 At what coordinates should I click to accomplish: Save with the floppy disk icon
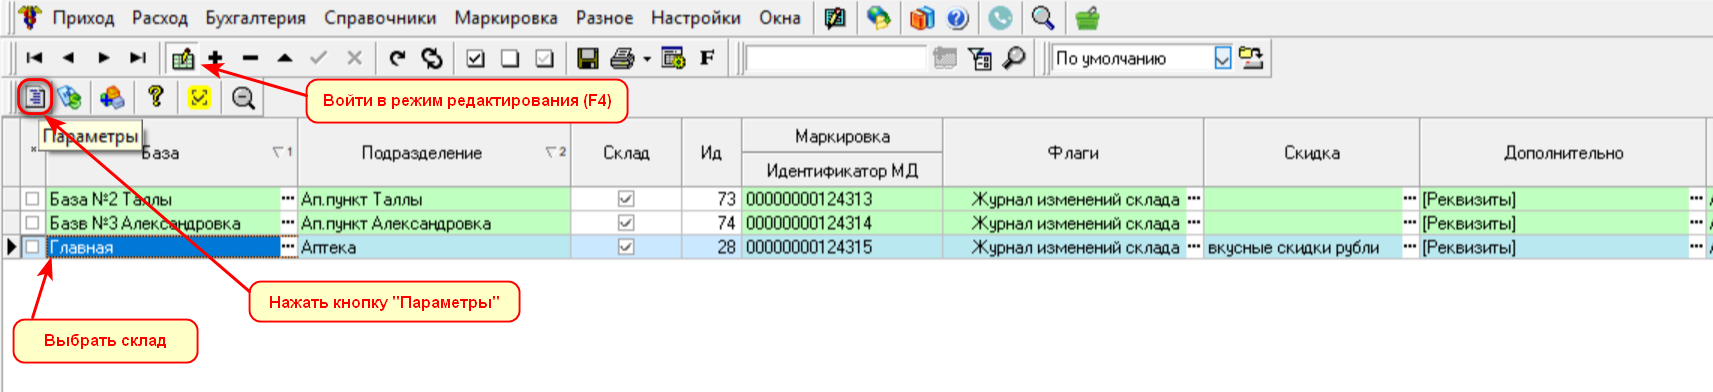pyautogui.click(x=588, y=58)
